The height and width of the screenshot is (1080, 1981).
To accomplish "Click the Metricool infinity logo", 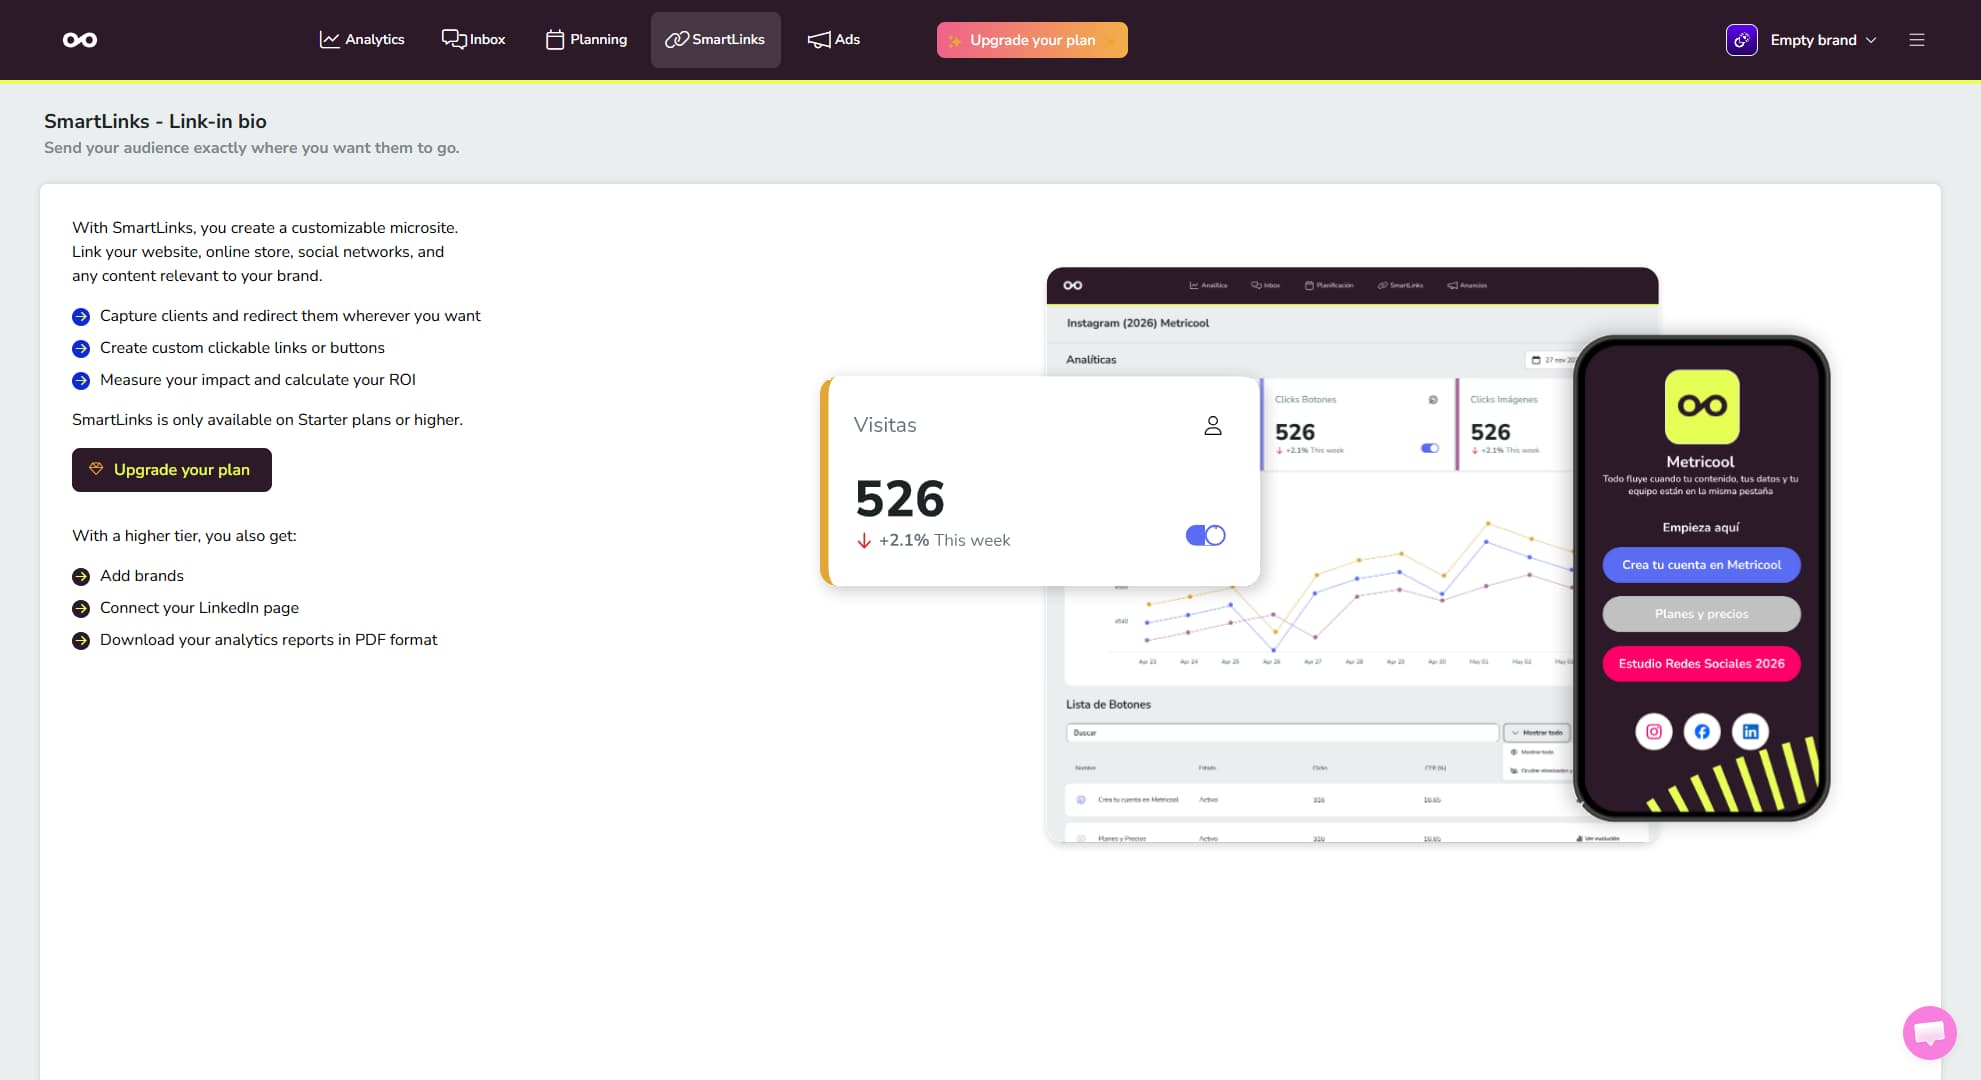I will pyautogui.click(x=79, y=39).
